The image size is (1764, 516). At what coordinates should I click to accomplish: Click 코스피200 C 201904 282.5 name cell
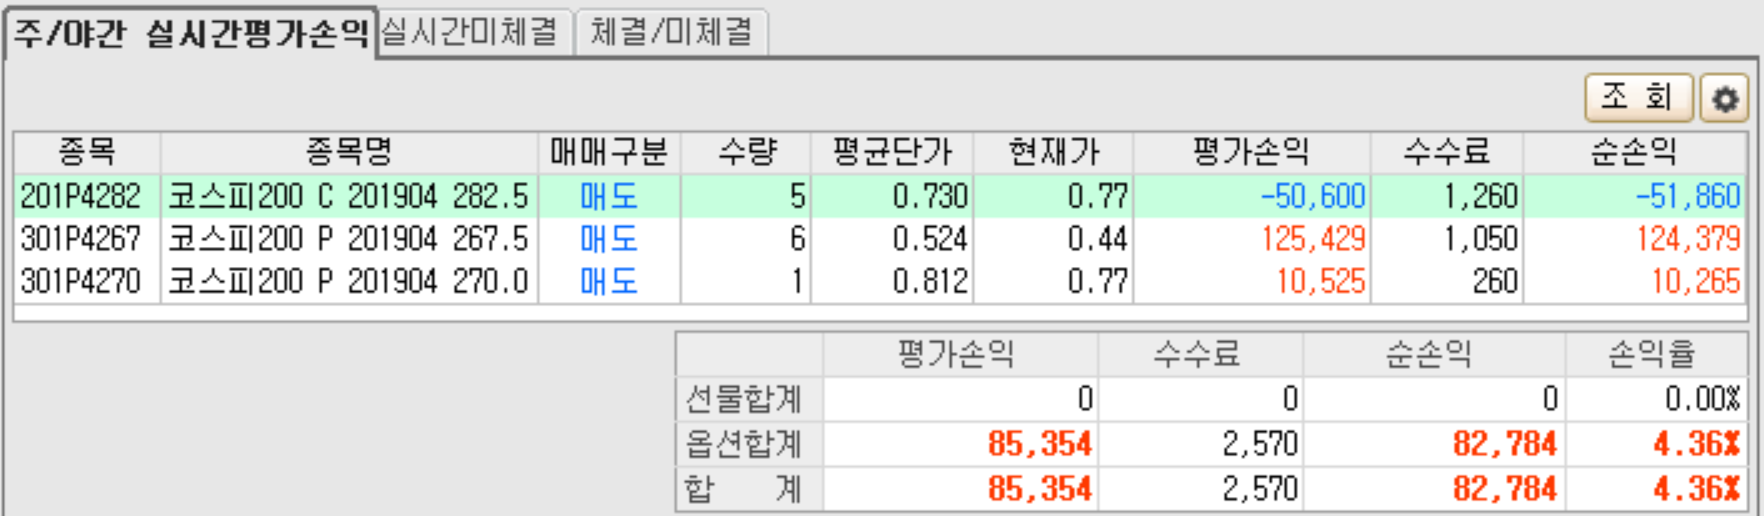[348, 196]
